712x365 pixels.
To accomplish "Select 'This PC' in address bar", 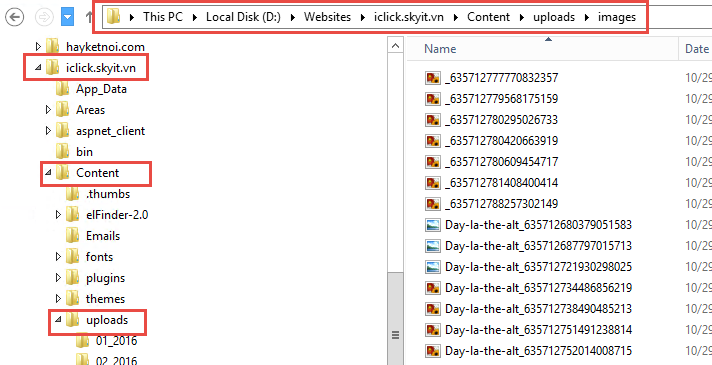I will point(164,17).
